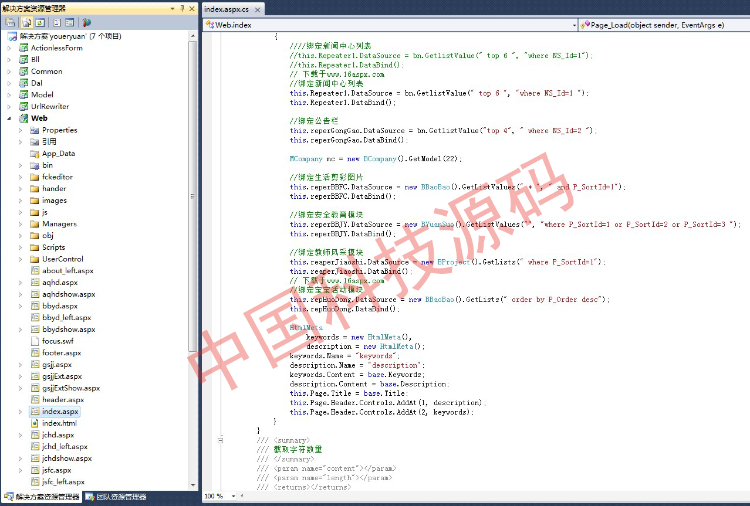Click the Bll project icon
750x506 pixels.
pyautogui.click(x=23, y=59)
